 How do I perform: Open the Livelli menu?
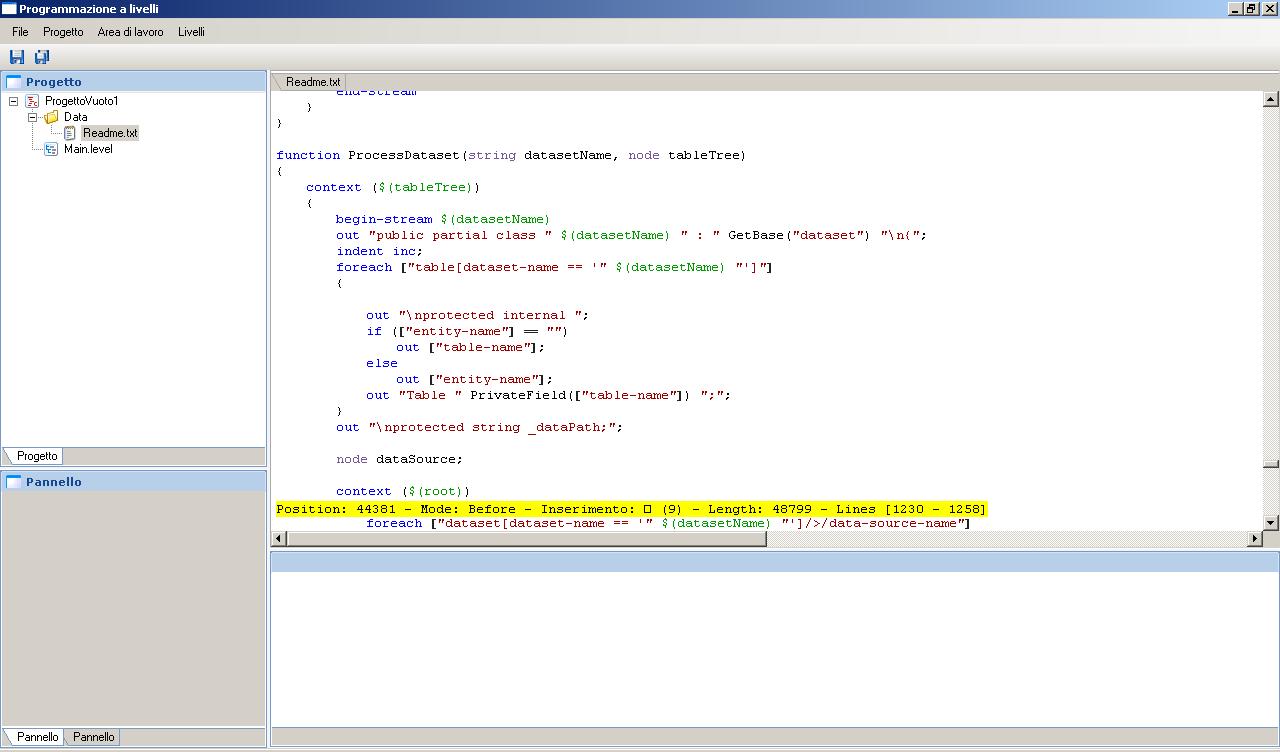coord(191,32)
